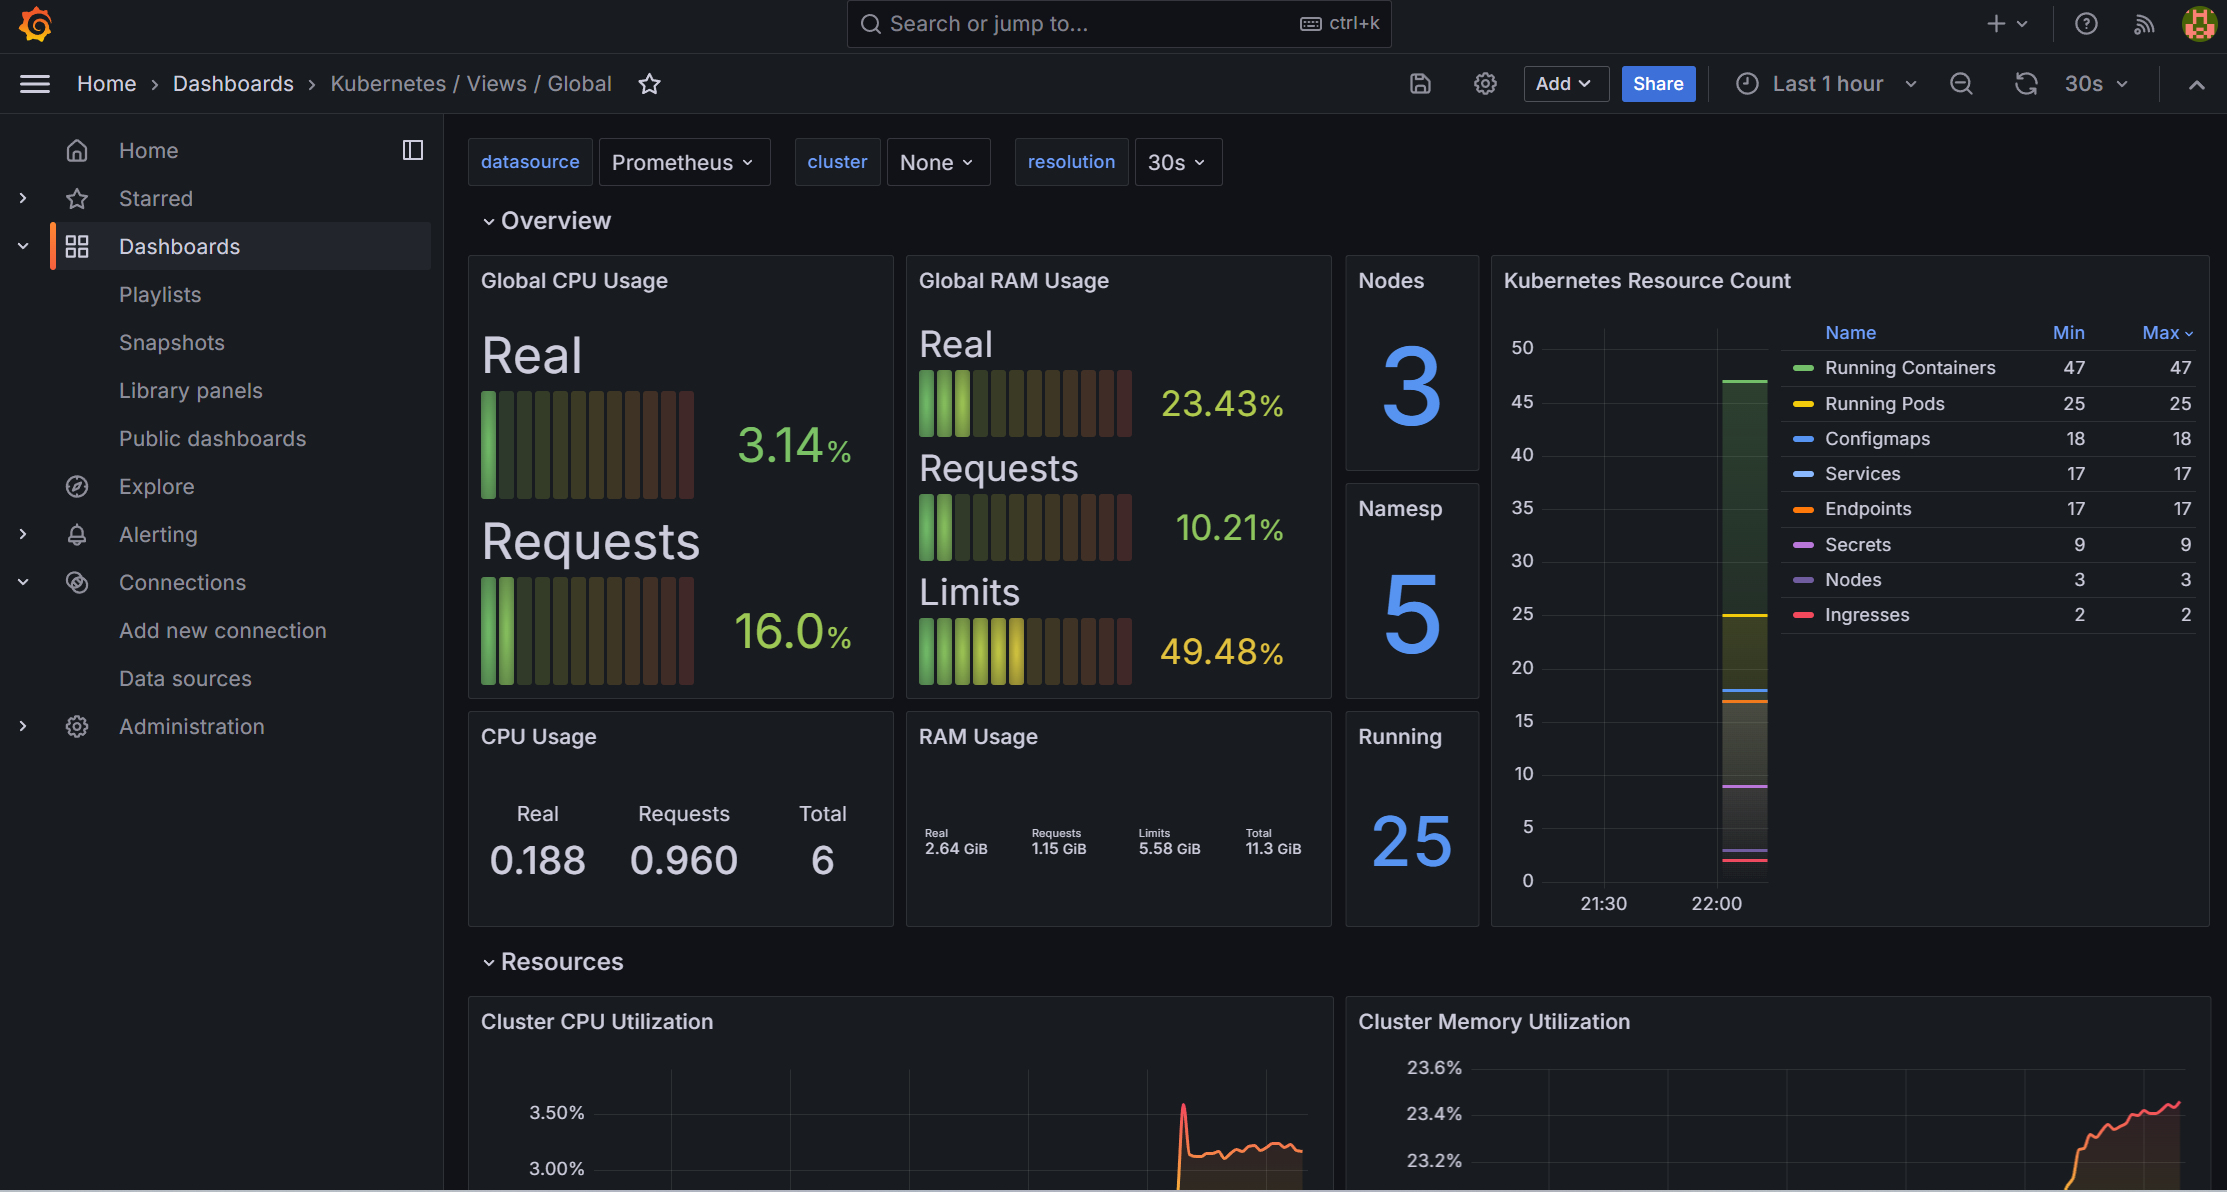Click the refresh dashboard icon
Screen dimensions: 2227x1192
point(2026,84)
